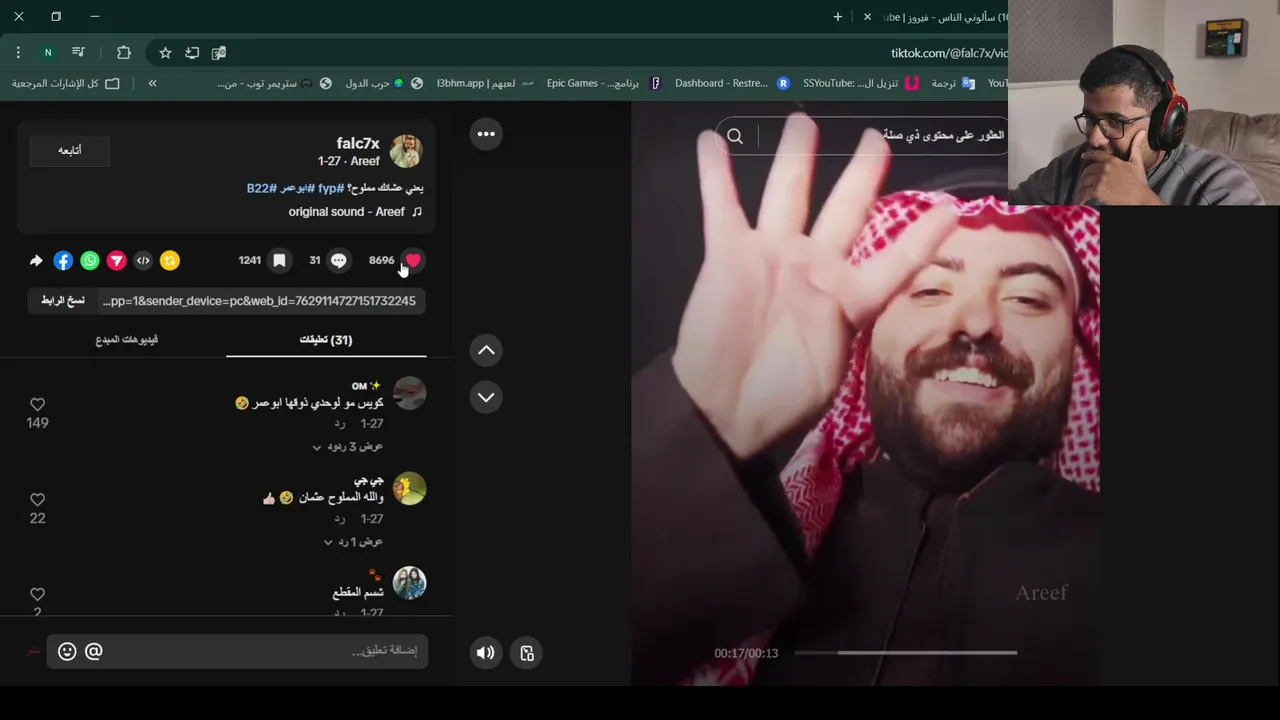
Task: Follow falc7x with the أتابعه button
Action: (x=69, y=150)
